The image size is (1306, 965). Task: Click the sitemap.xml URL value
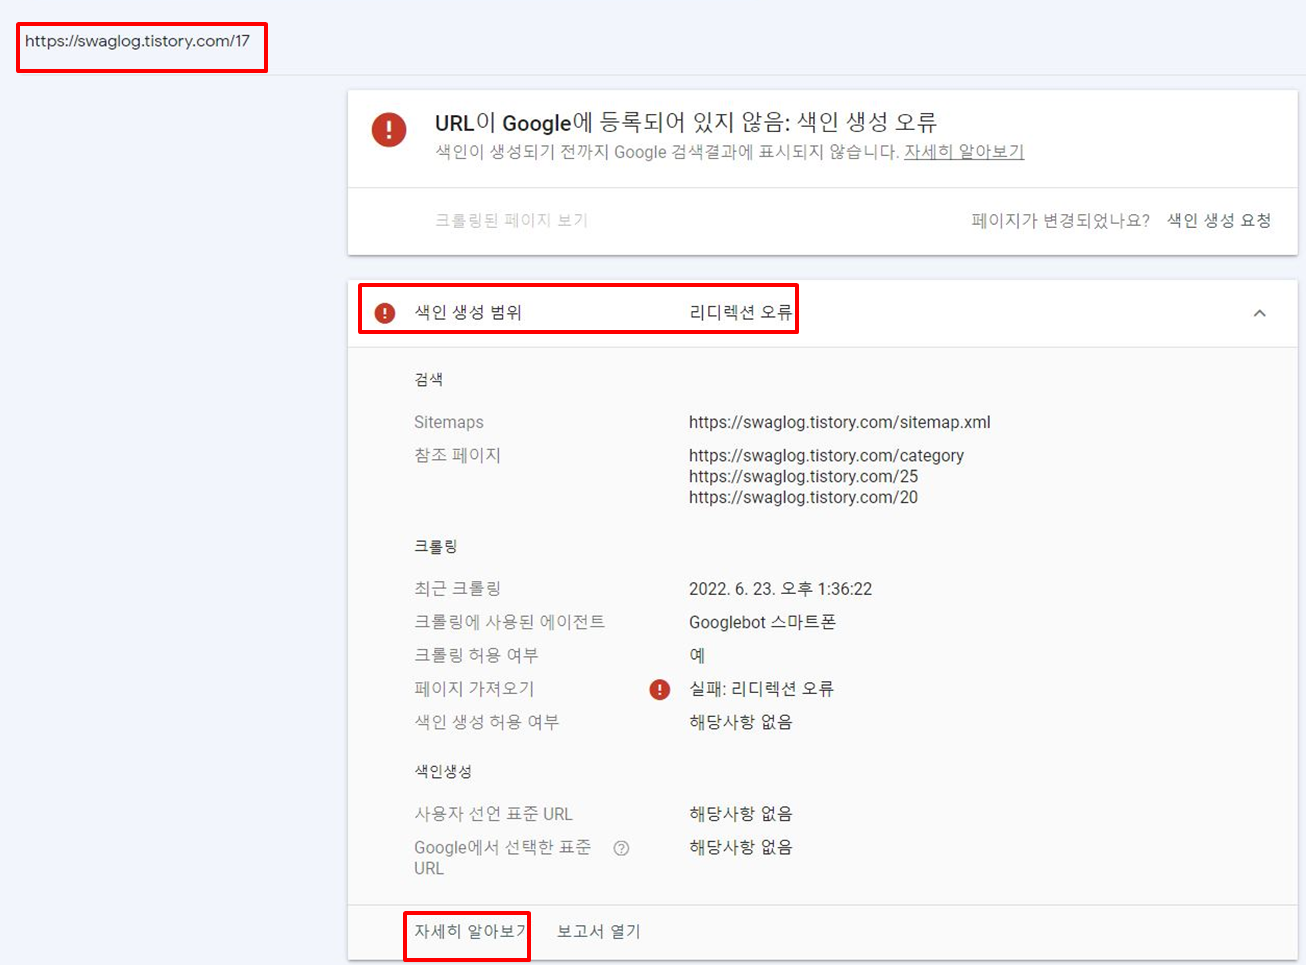click(840, 422)
